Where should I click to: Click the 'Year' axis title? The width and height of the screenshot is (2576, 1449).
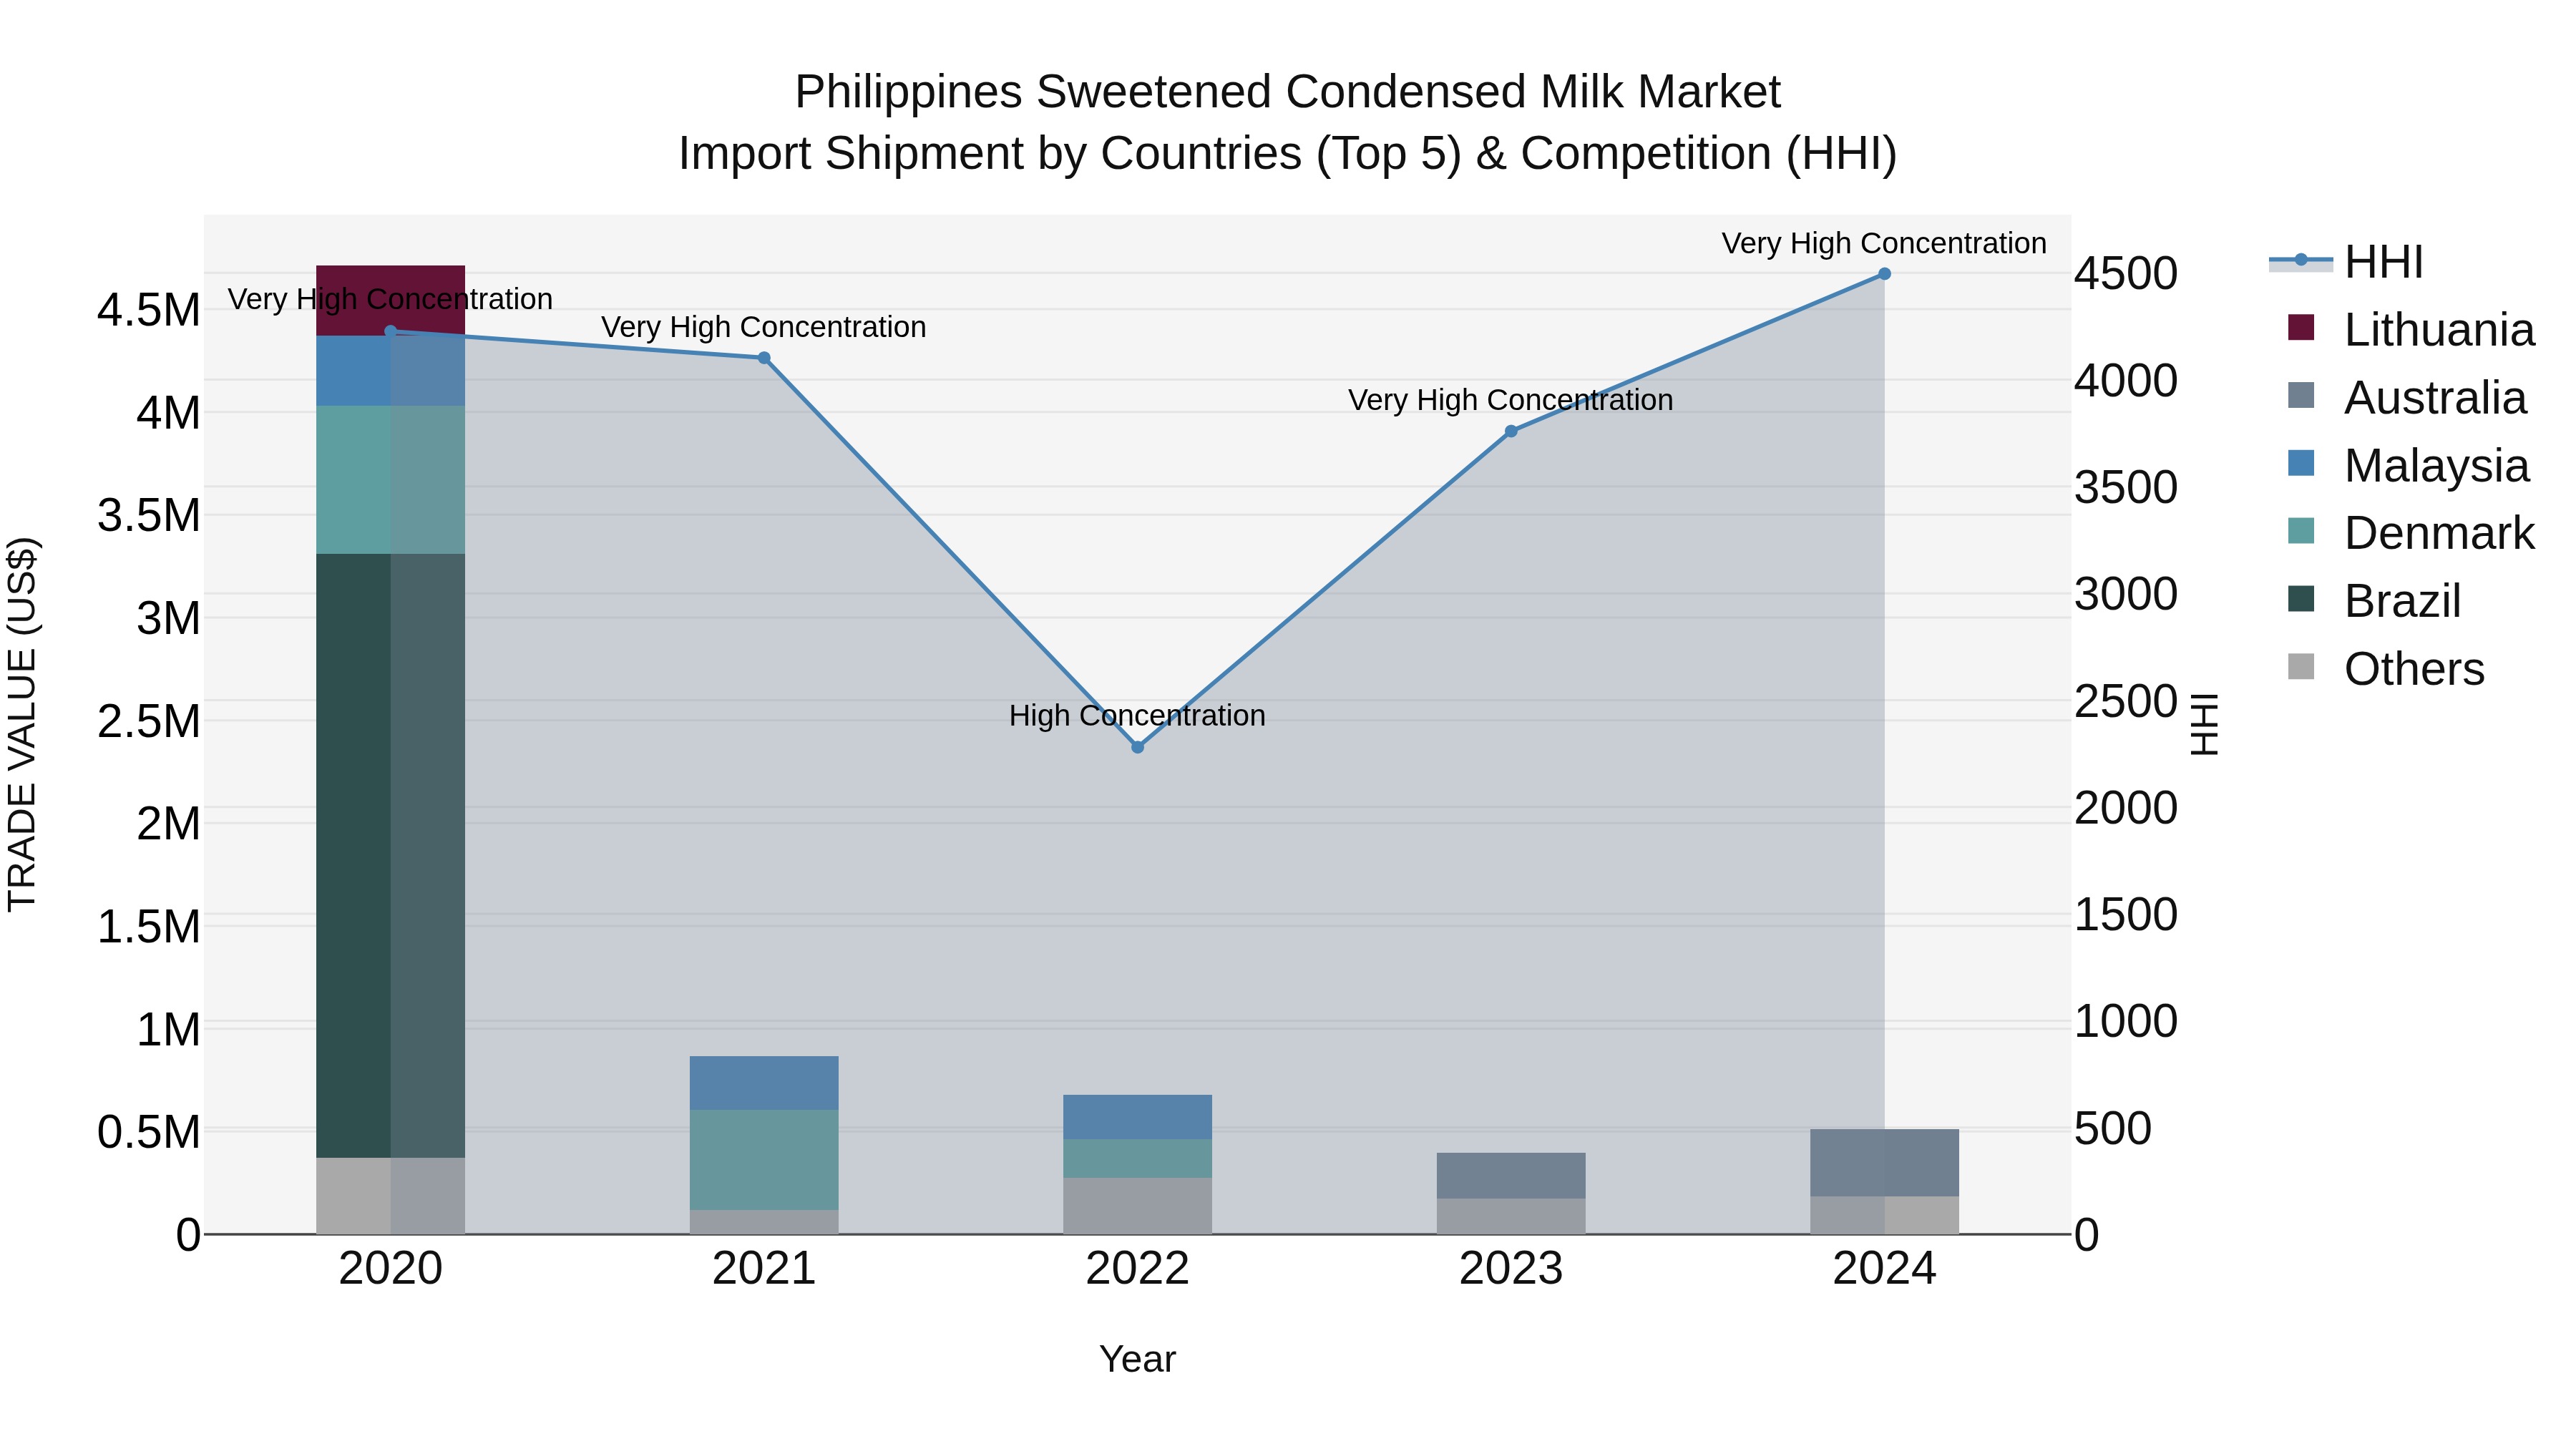1138,1360
